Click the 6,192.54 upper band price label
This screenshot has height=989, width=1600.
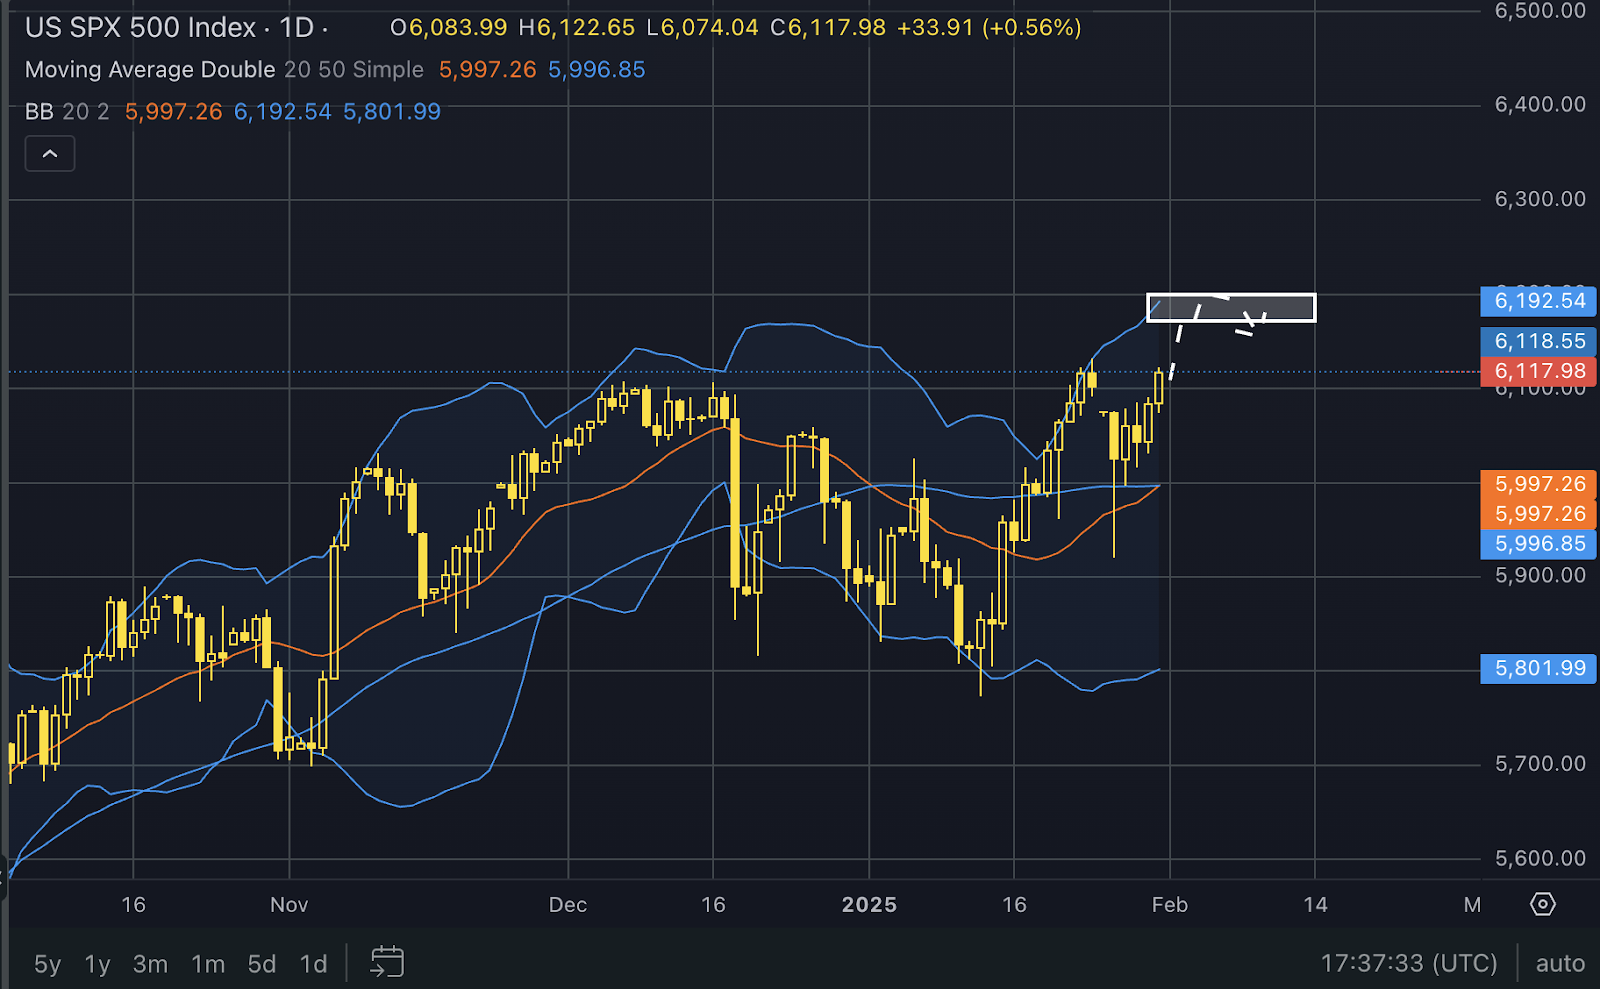[x=1539, y=301]
